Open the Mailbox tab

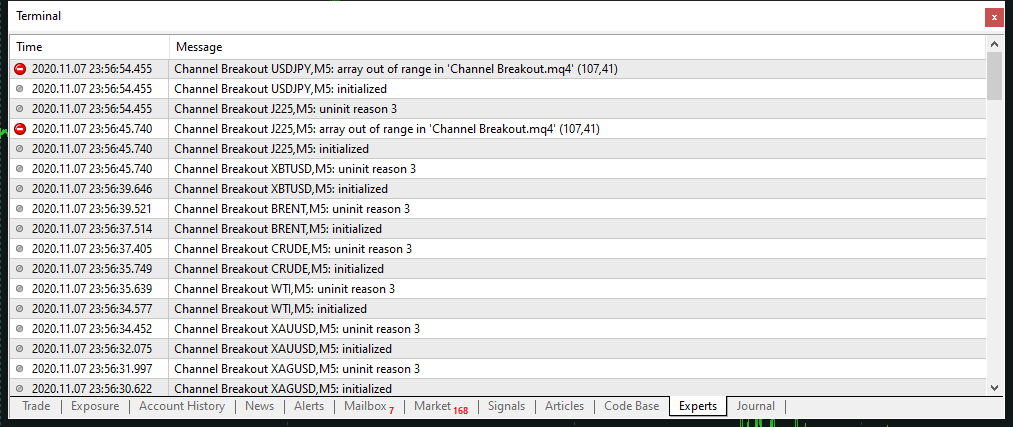pos(366,406)
